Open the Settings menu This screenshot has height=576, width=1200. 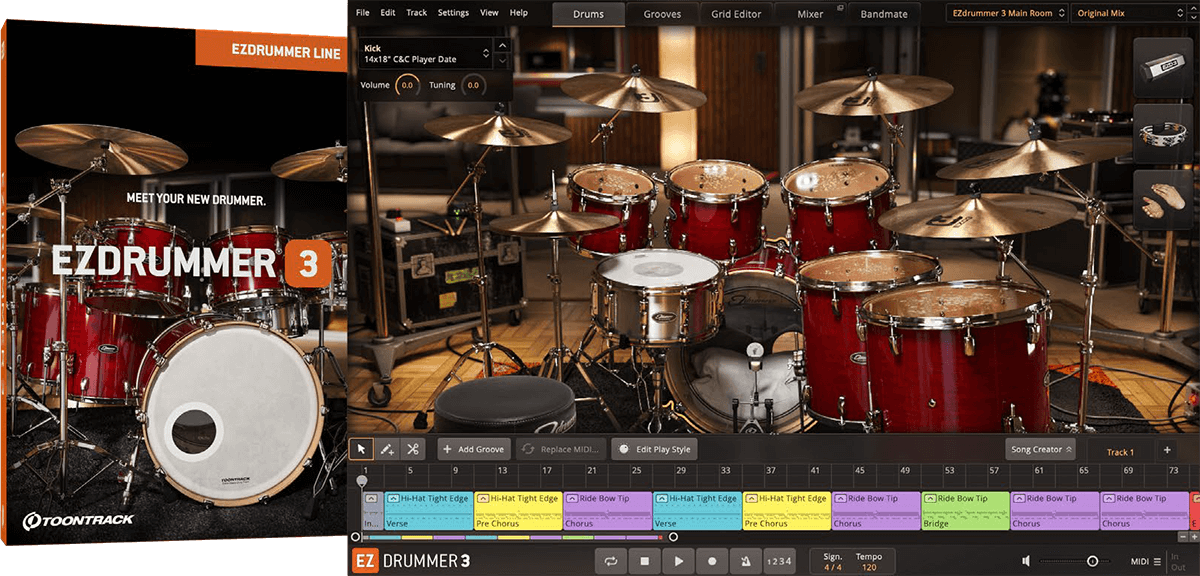pos(453,12)
